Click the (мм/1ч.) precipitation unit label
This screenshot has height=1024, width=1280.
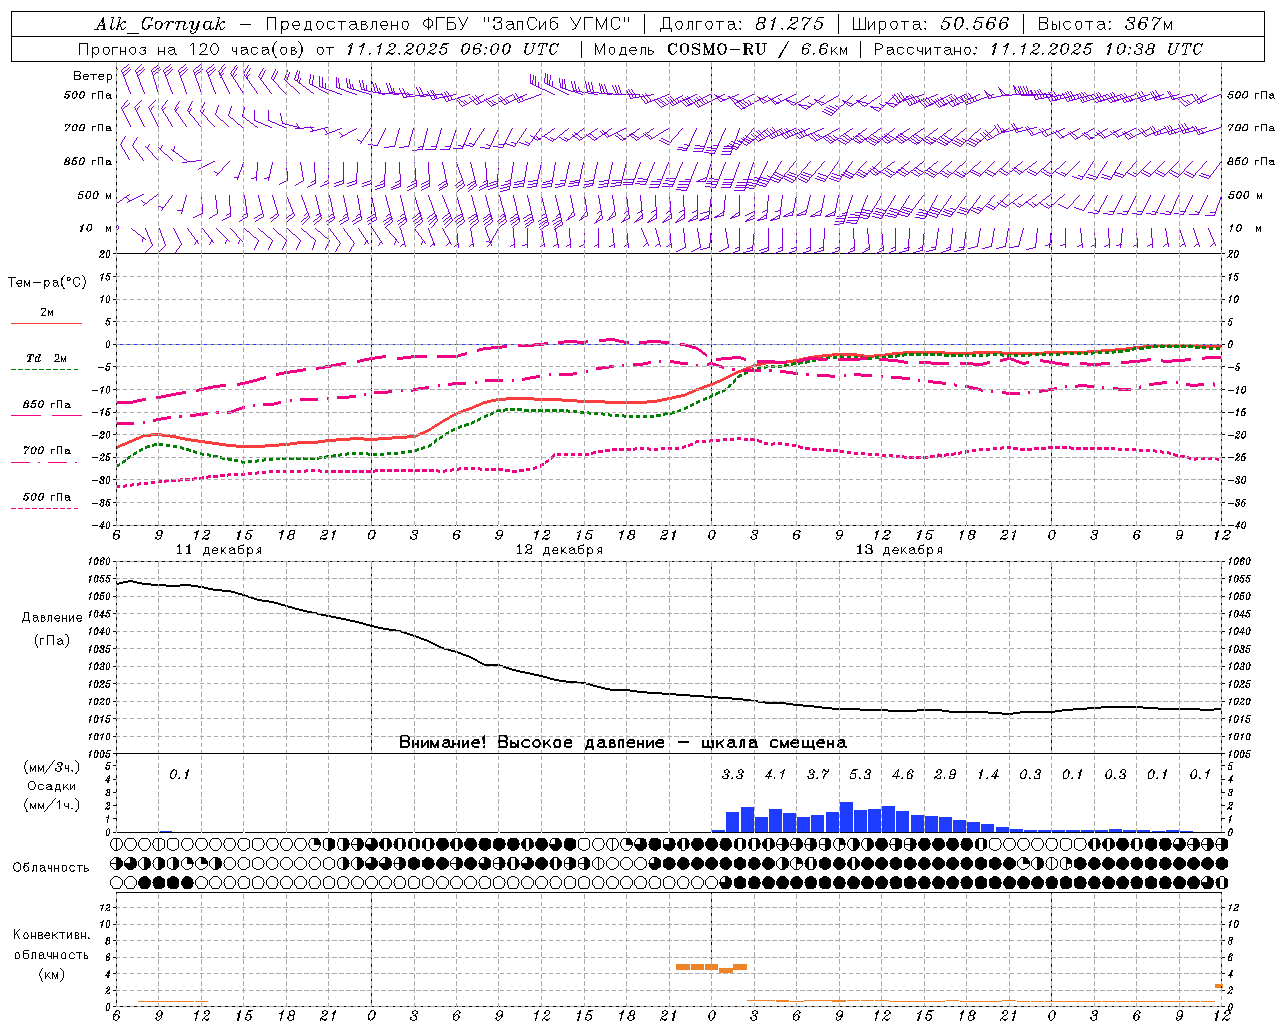coord(51,805)
